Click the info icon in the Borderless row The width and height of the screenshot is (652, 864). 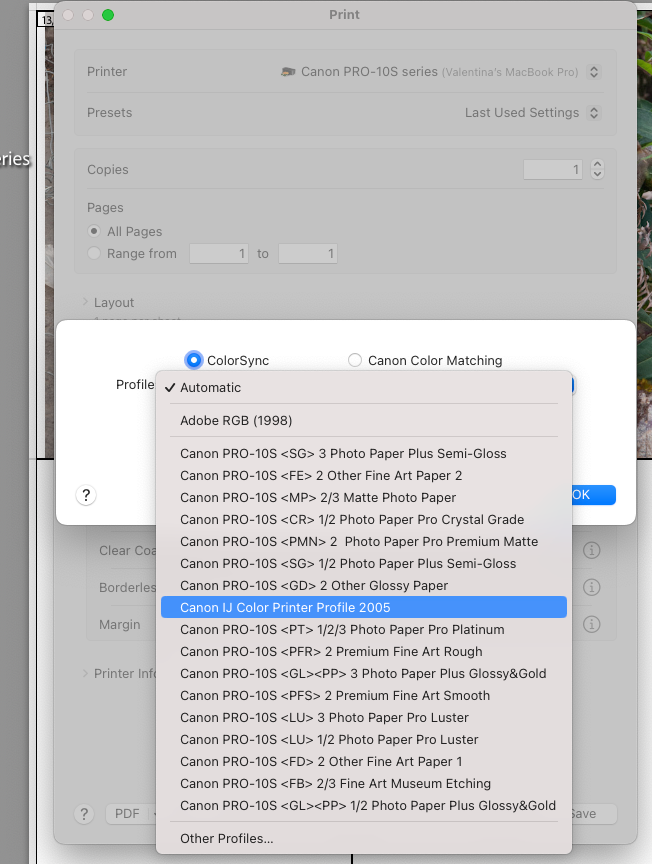coord(591,588)
